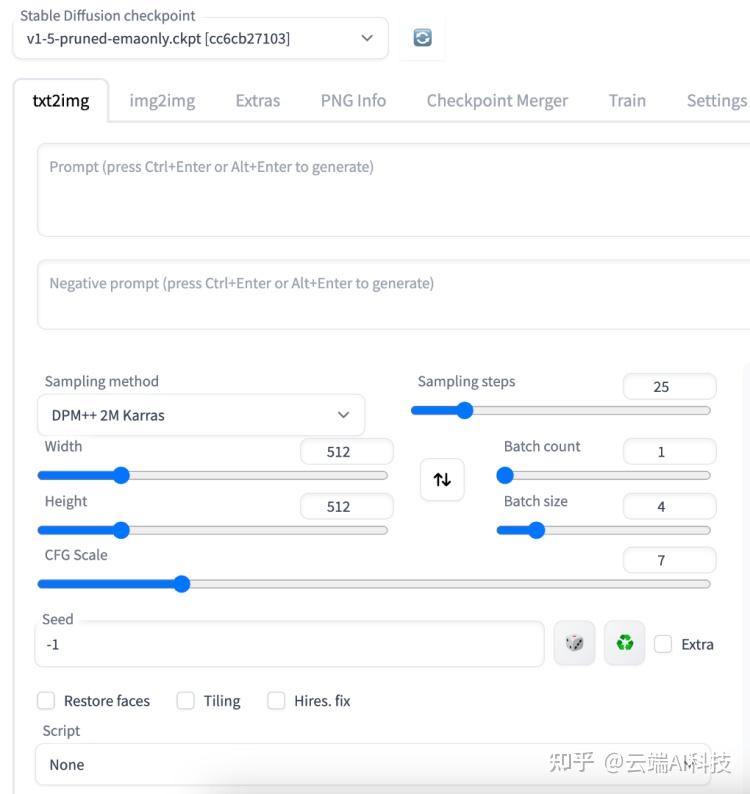750x794 pixels.
Task: Toggle the Tiling checkbox
Action: click(186, 701)
